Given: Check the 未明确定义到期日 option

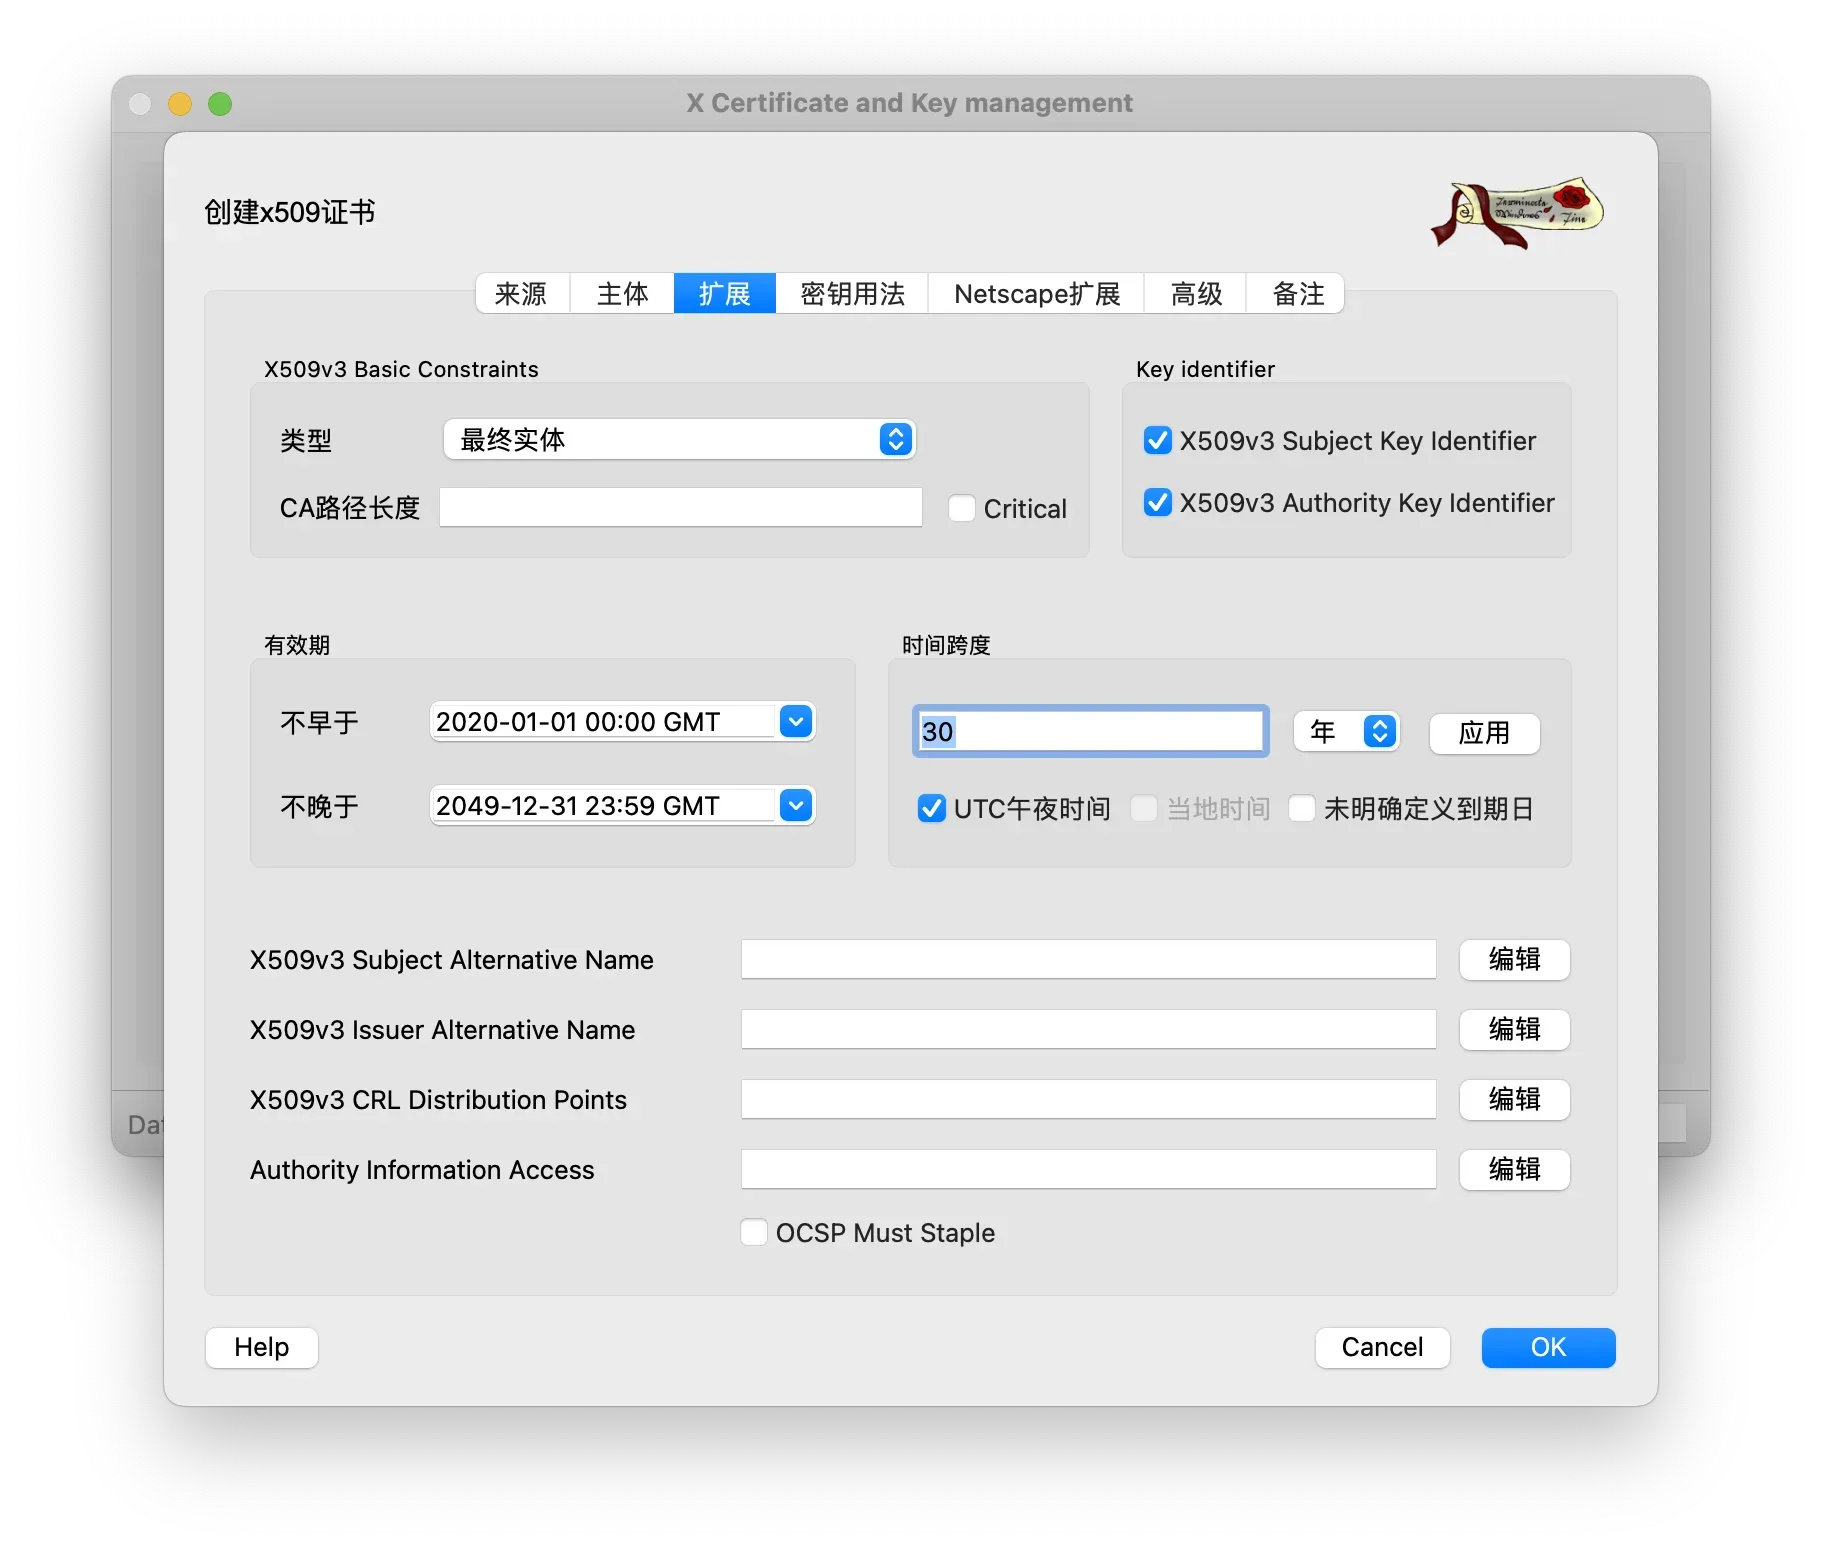Looking at the screenshot, I should (1302, 809).
